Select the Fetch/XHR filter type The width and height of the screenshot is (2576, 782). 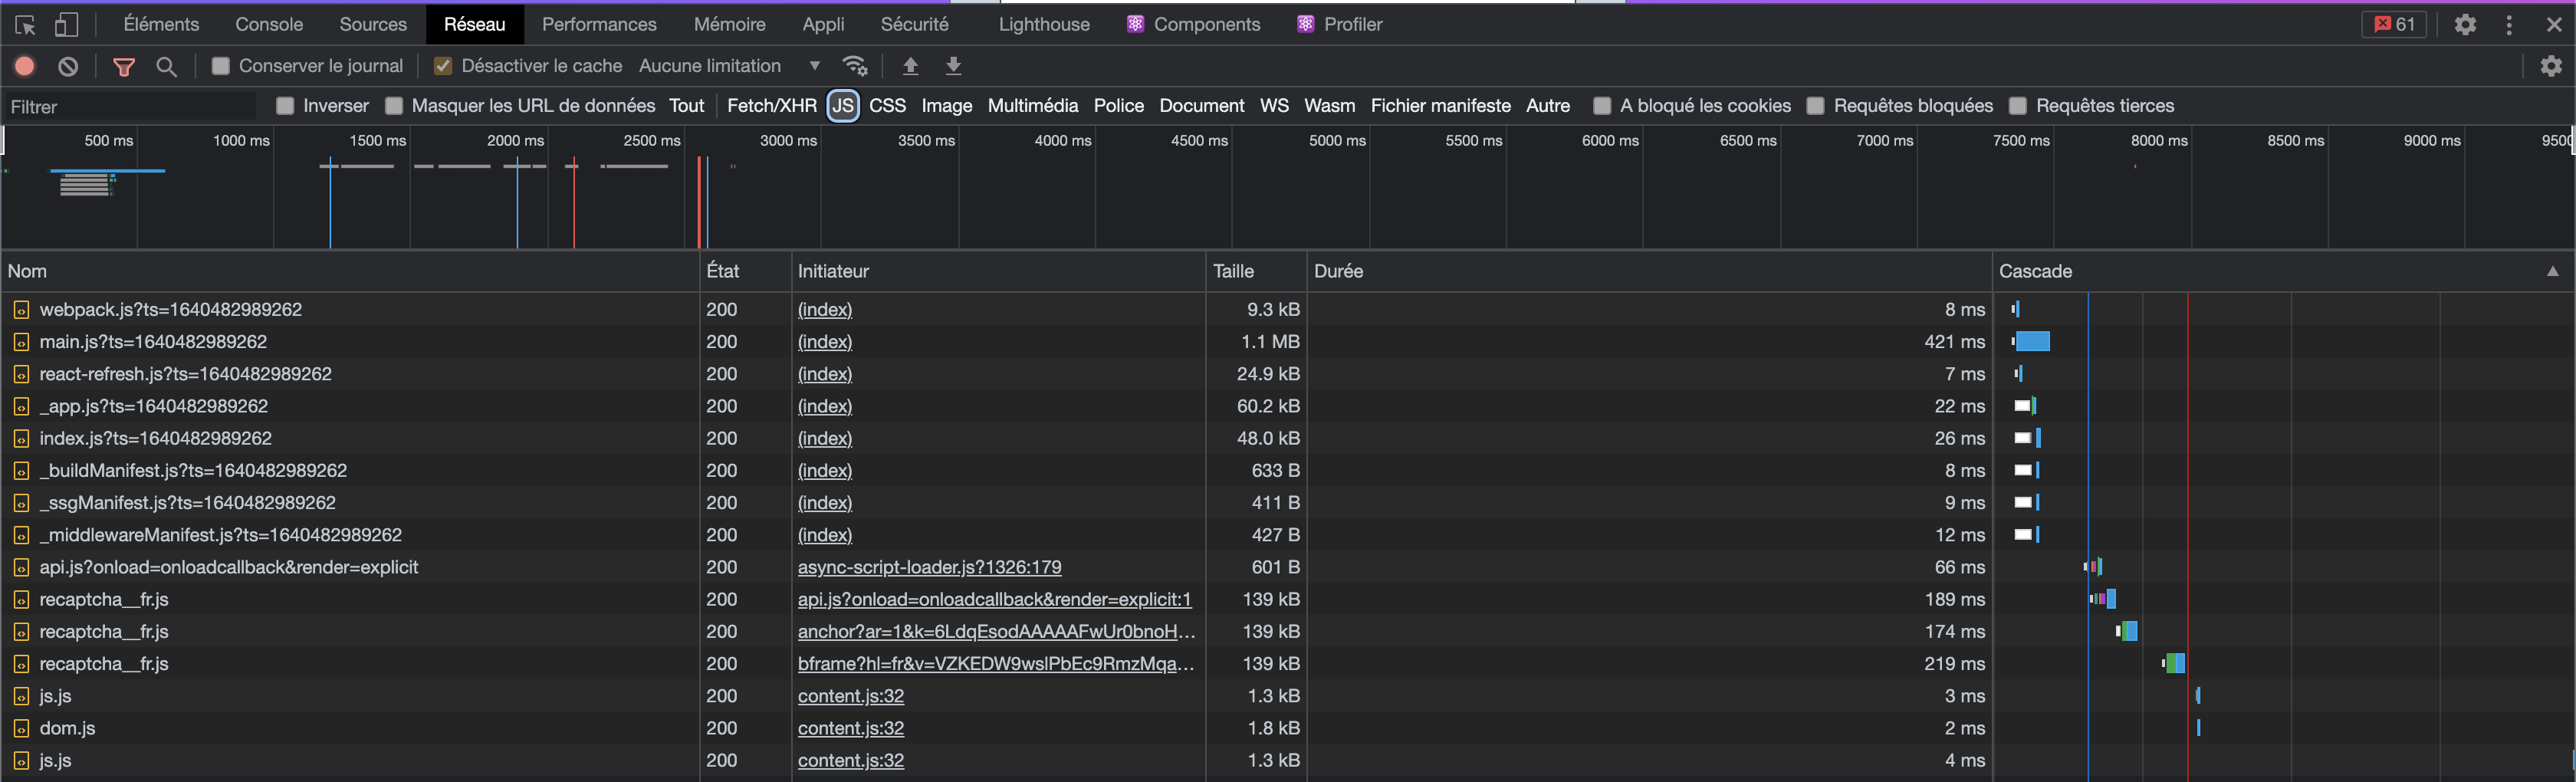pyautogui.click(x=772, y=106)
